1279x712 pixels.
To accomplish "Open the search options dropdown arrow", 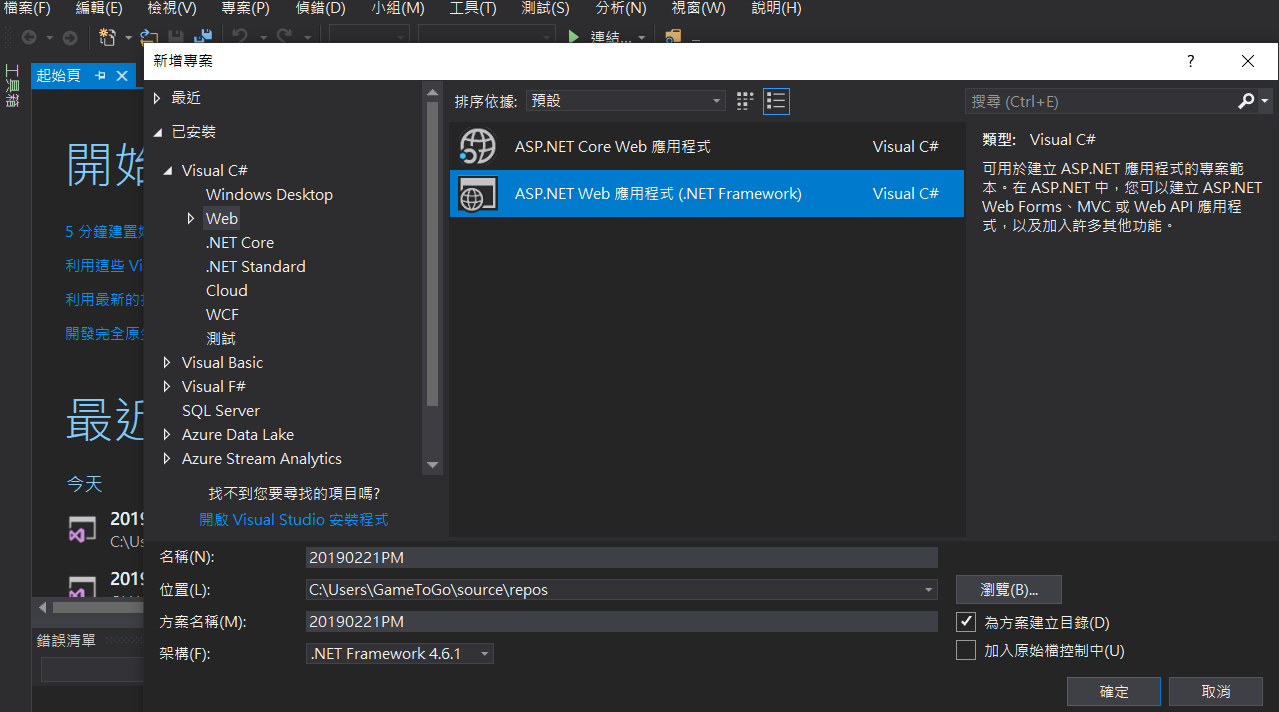I will click(1265, 101).
